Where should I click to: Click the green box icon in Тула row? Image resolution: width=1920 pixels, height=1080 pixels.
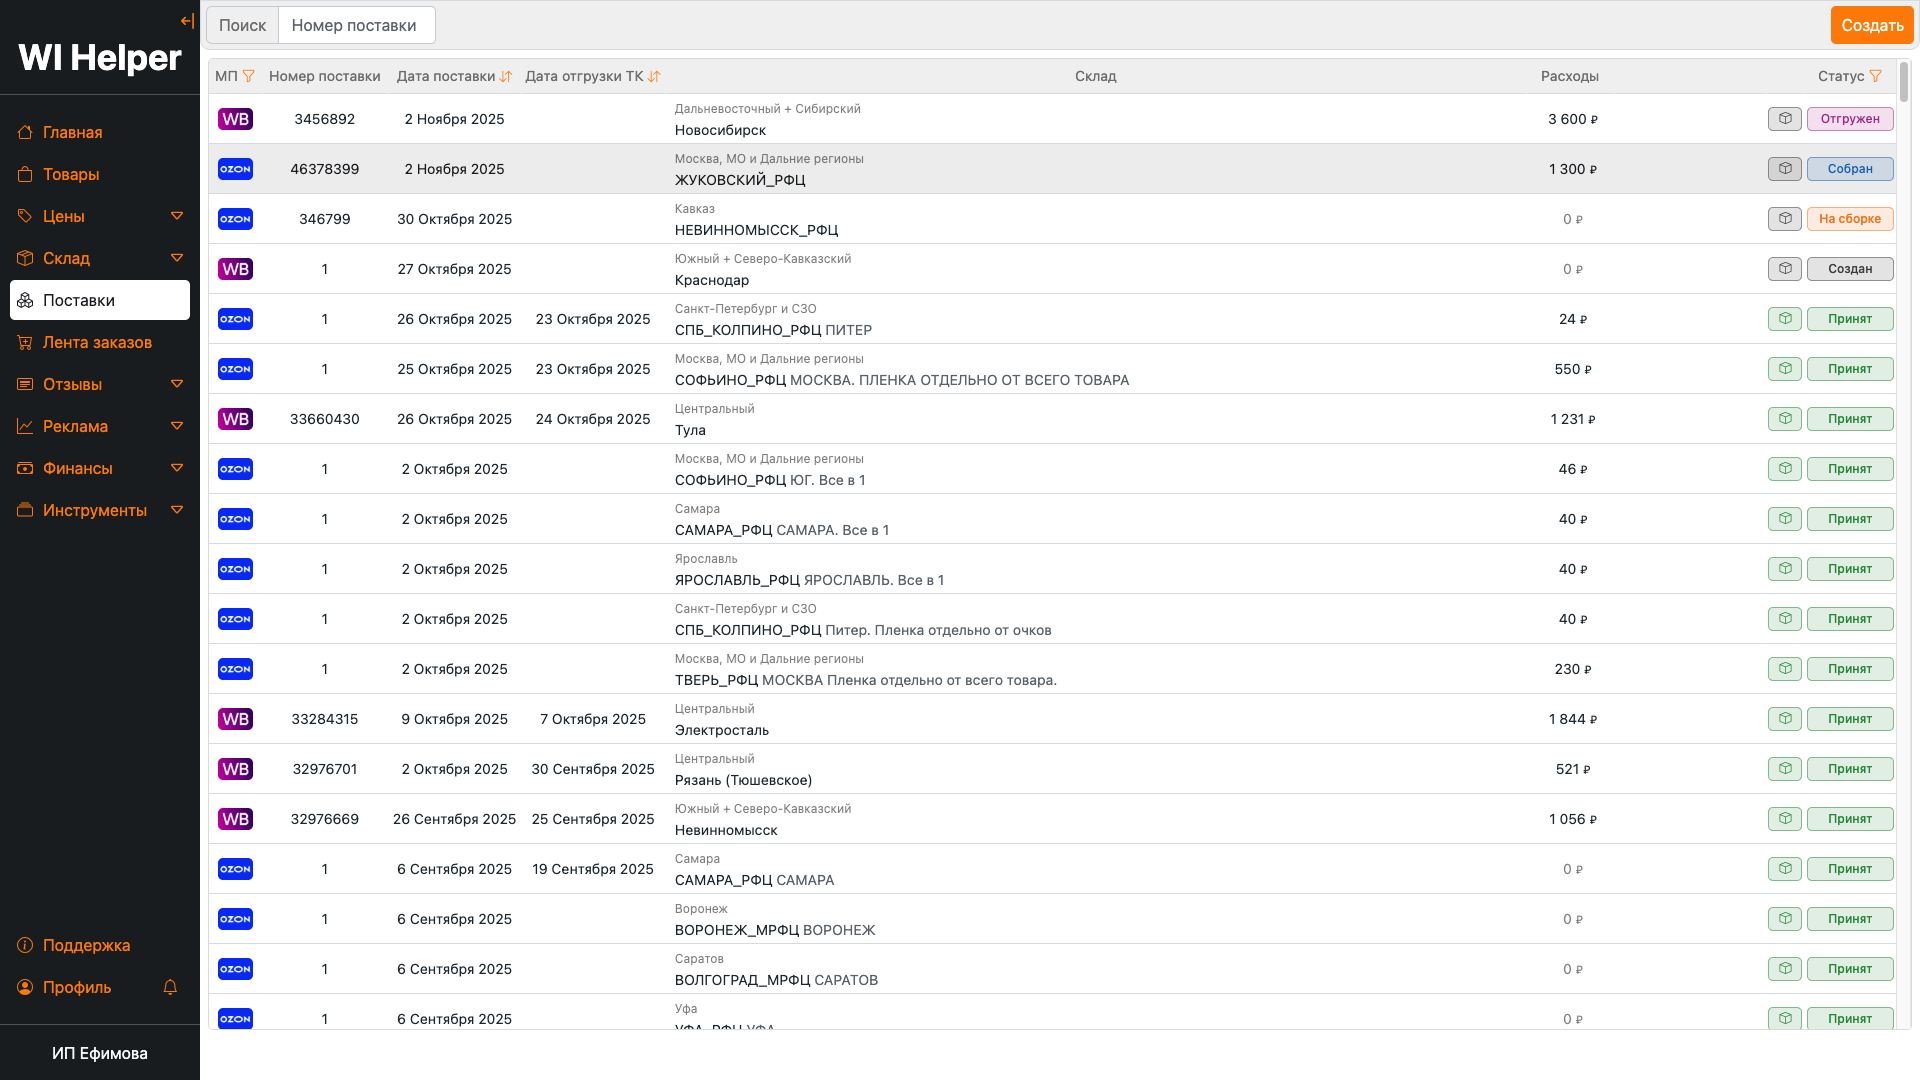[x=1784, y=419]
